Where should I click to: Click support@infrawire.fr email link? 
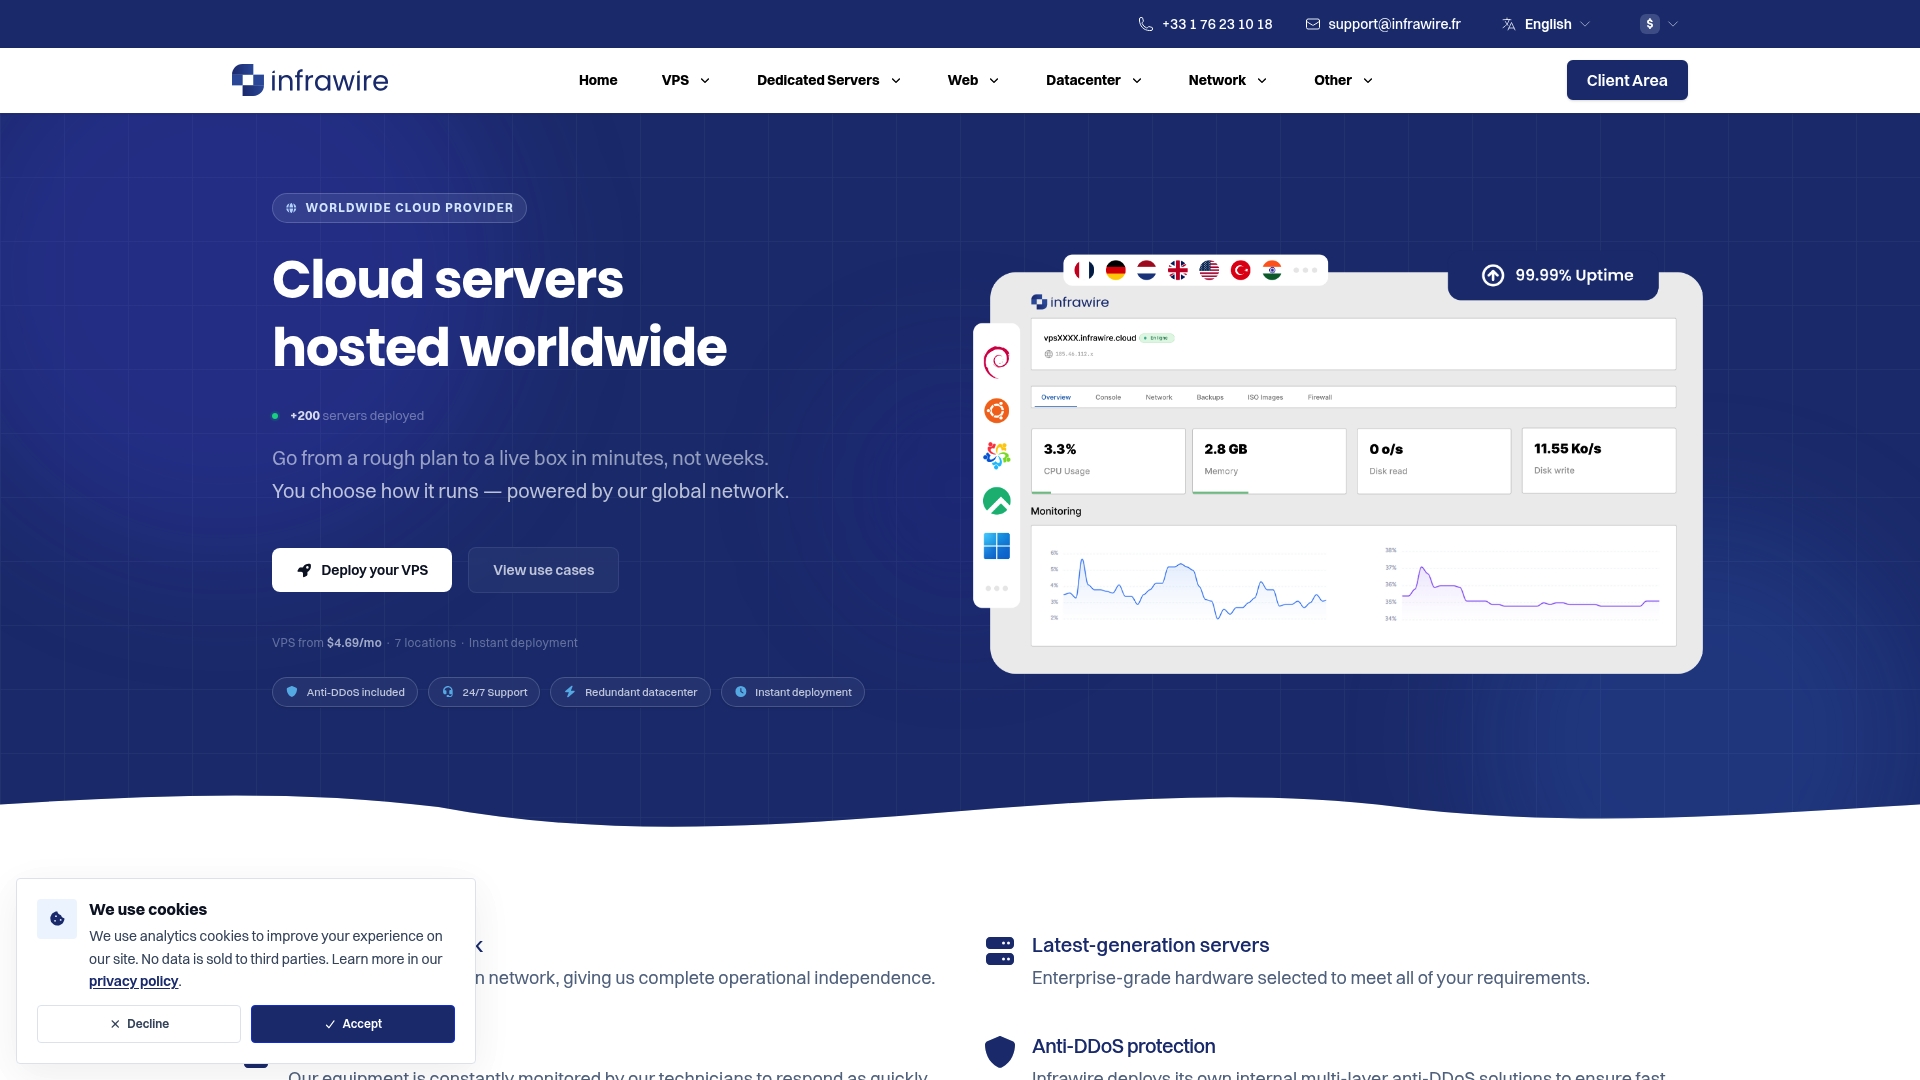[x=1394, y=24]
